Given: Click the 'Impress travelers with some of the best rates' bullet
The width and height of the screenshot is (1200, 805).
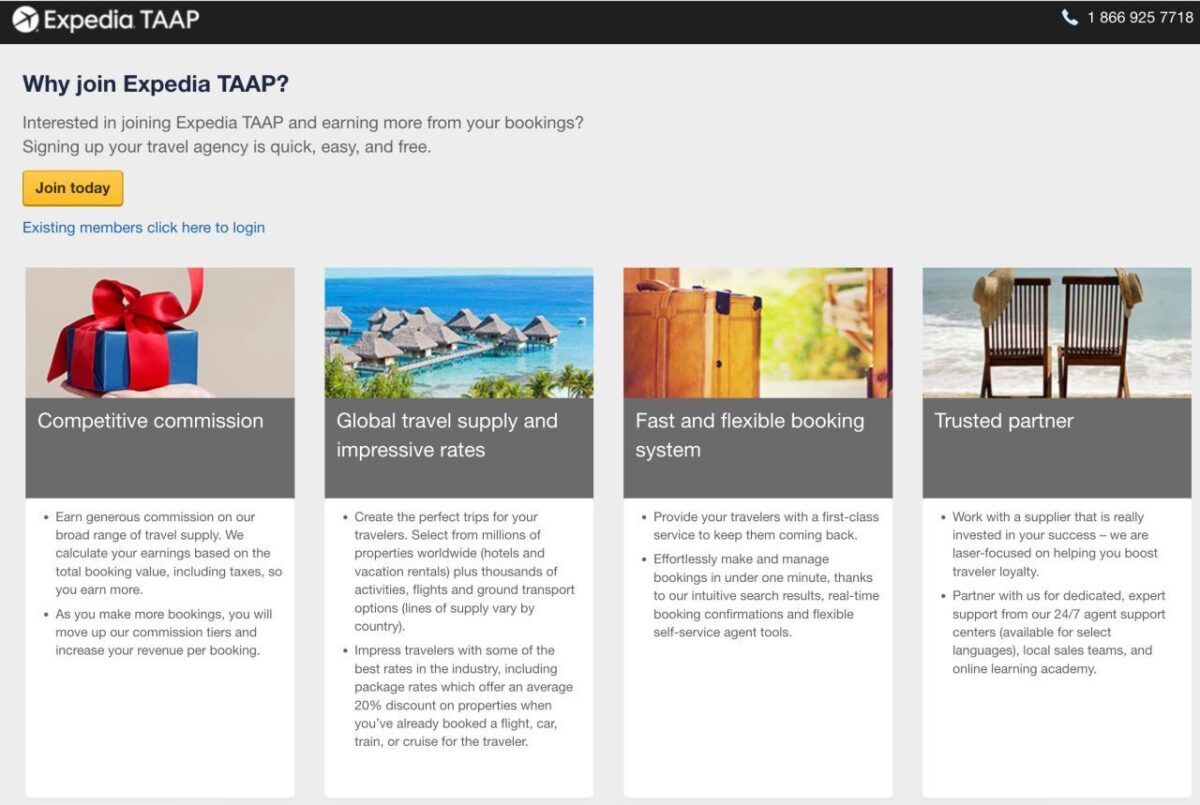Looking at the screenshot, I should click(x=464, y=696).
